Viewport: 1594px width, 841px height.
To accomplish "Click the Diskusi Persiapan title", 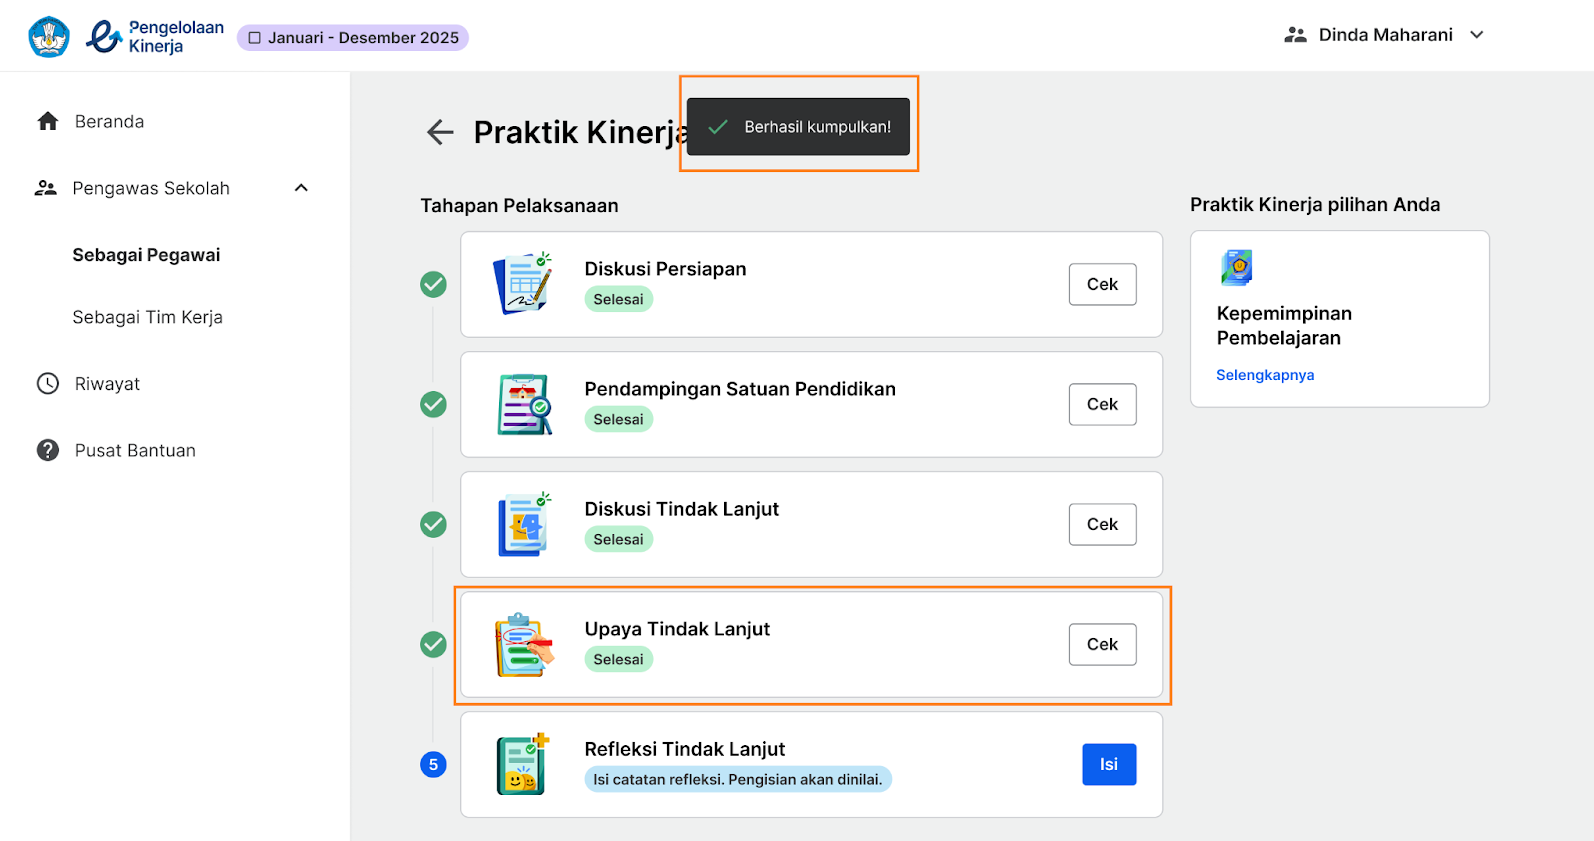I will tap(665, 269).
